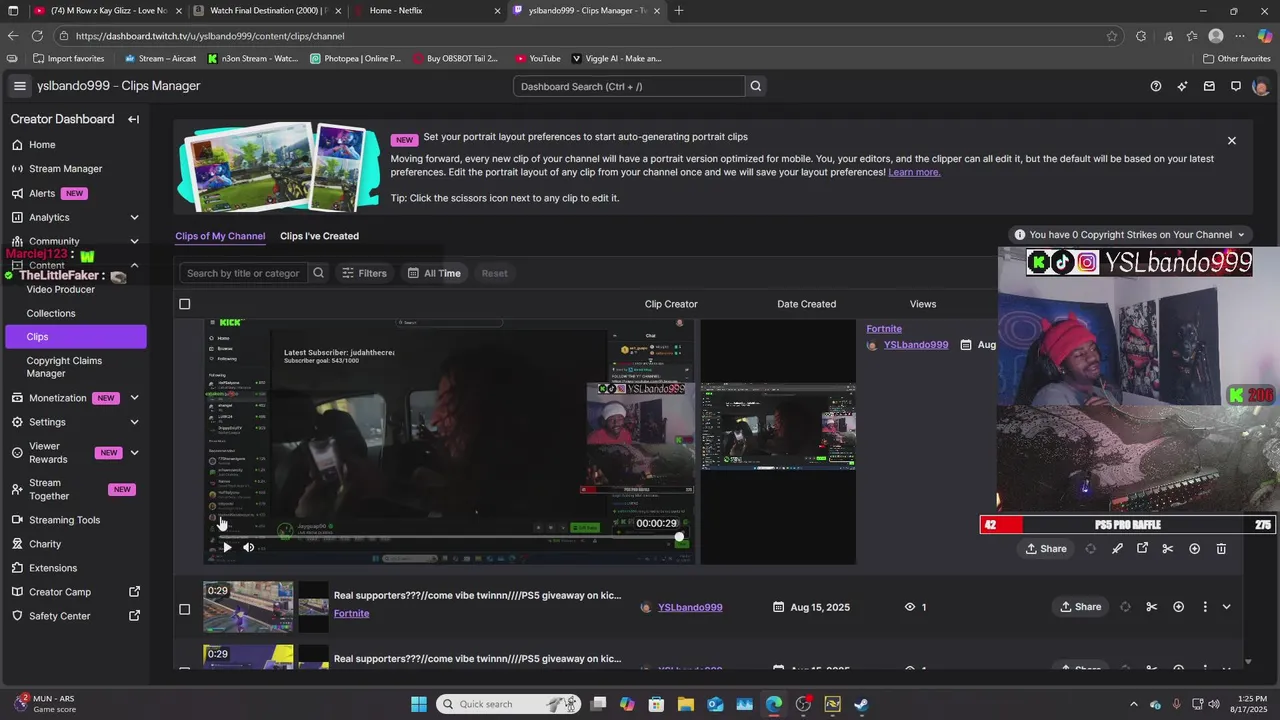
Task: Click circled plus icon on Aug 15 clip row
Action: tap(1178, 607)
